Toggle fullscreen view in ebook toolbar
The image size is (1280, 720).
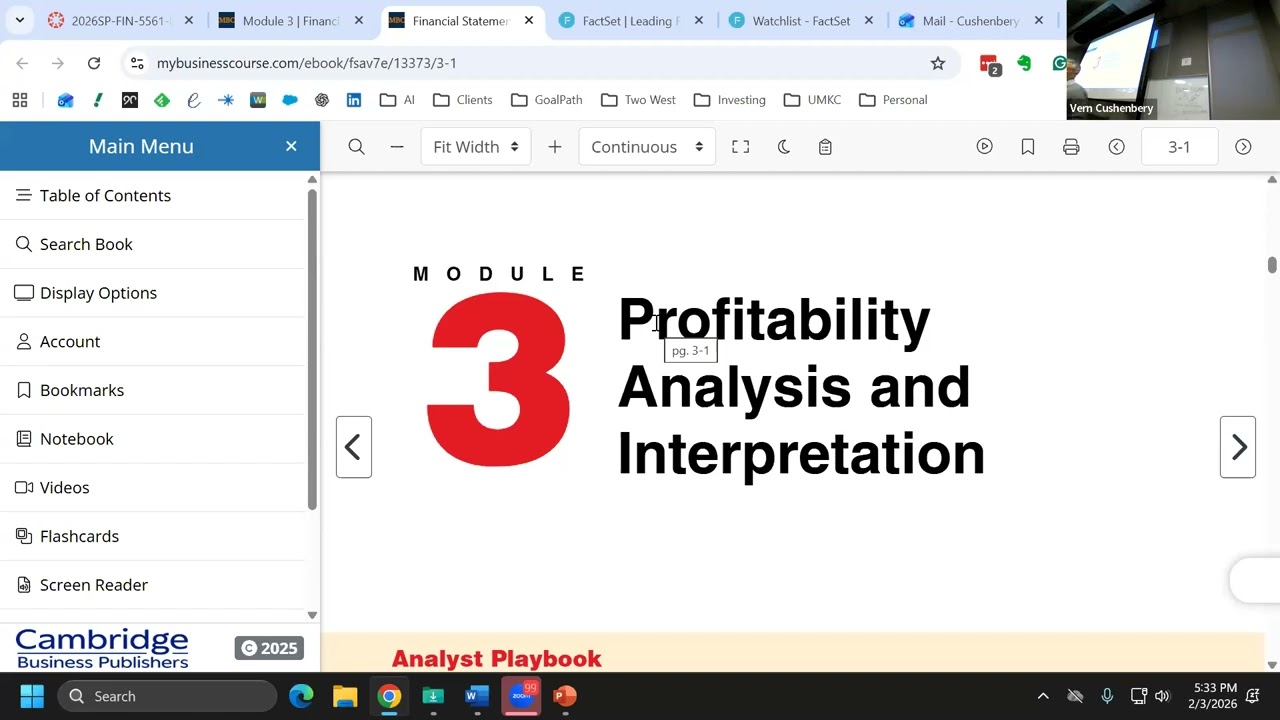[740, 147]
